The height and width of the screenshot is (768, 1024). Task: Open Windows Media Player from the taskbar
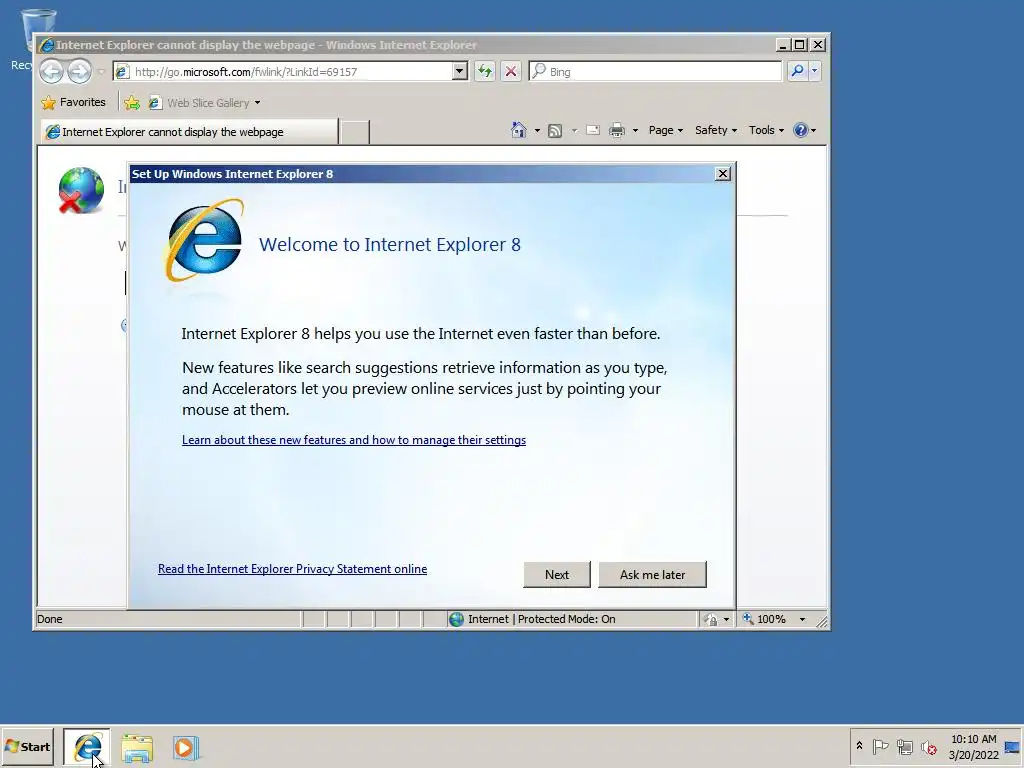185,748
